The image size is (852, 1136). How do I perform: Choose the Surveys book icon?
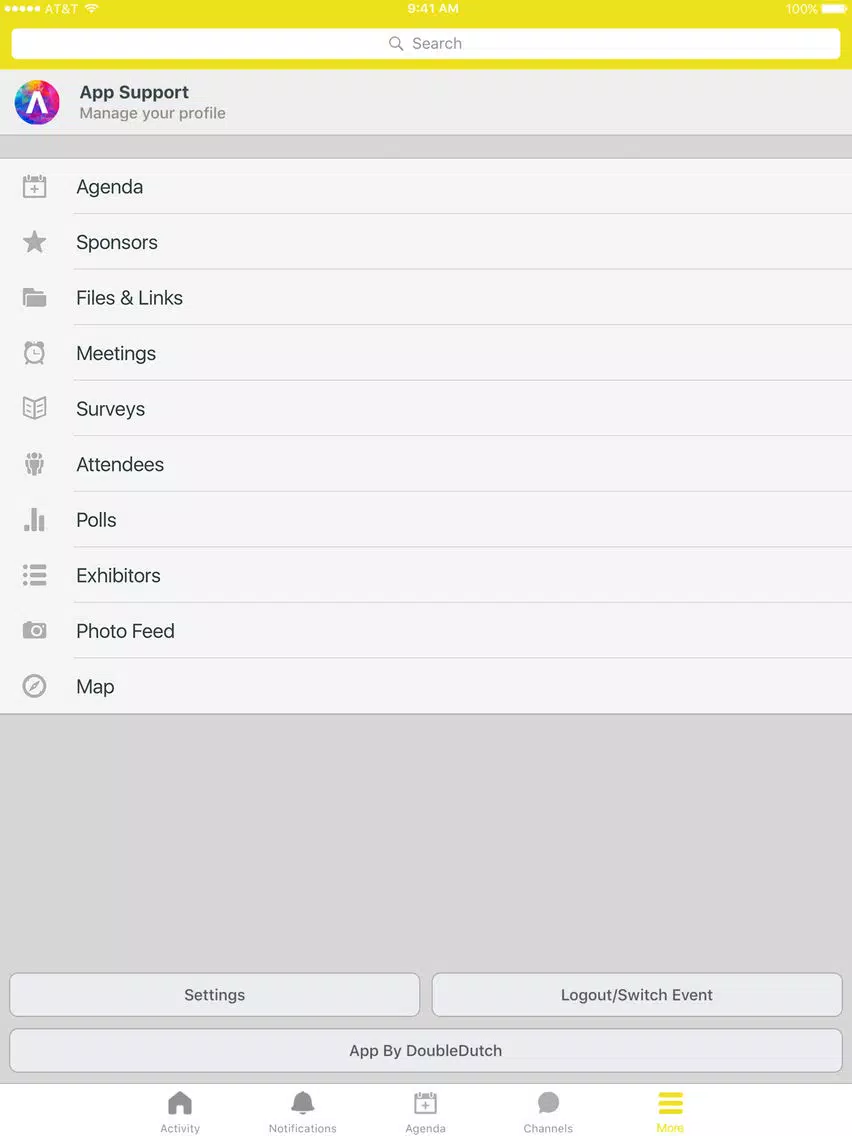[34, 409]
